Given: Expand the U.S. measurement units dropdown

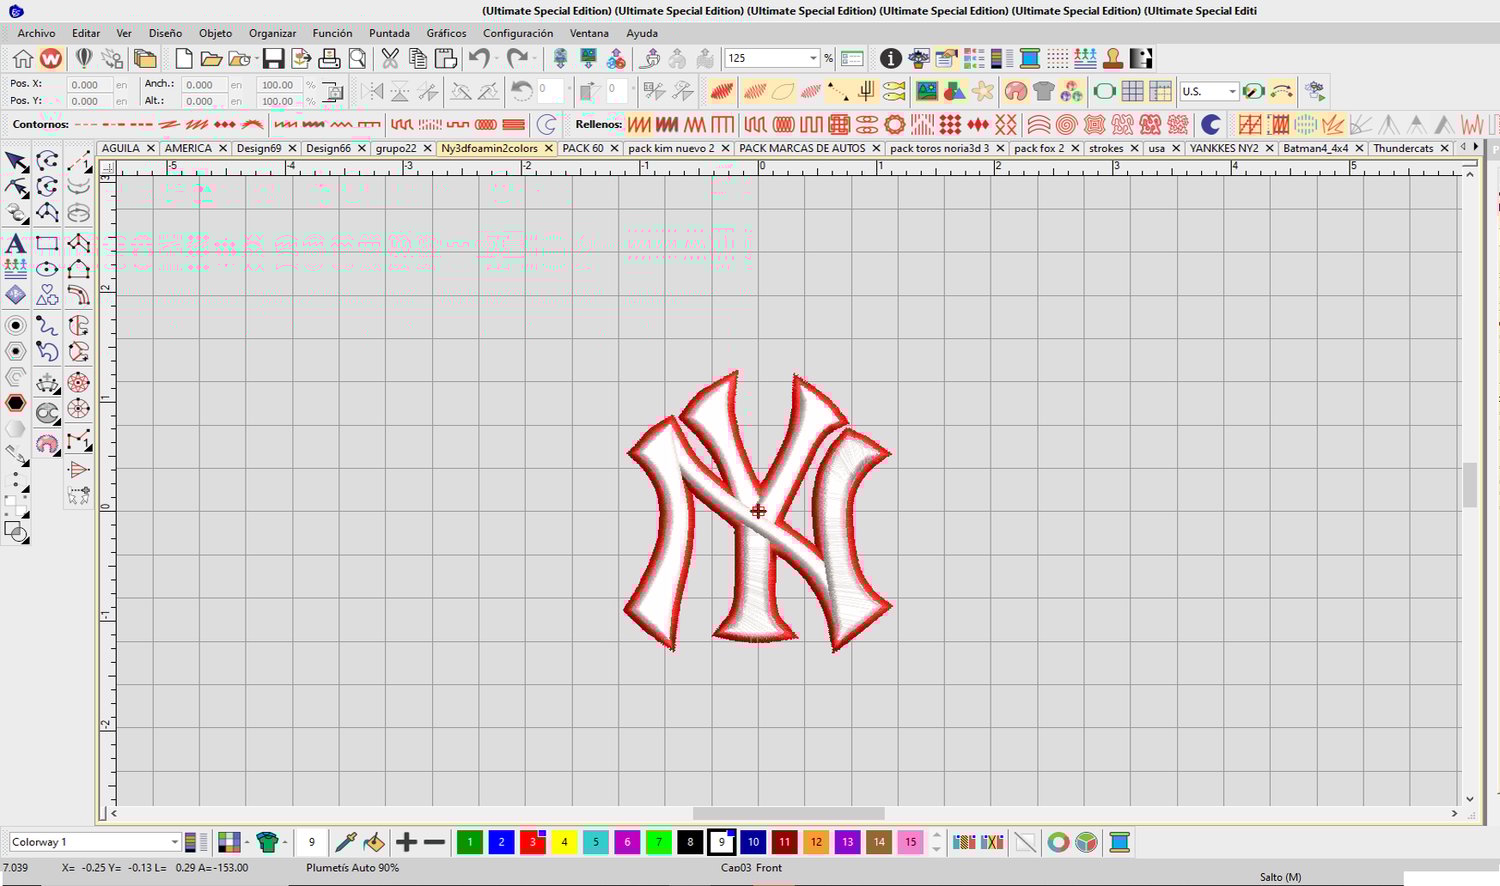Looking at the screenshot, I should [1232, 91].
